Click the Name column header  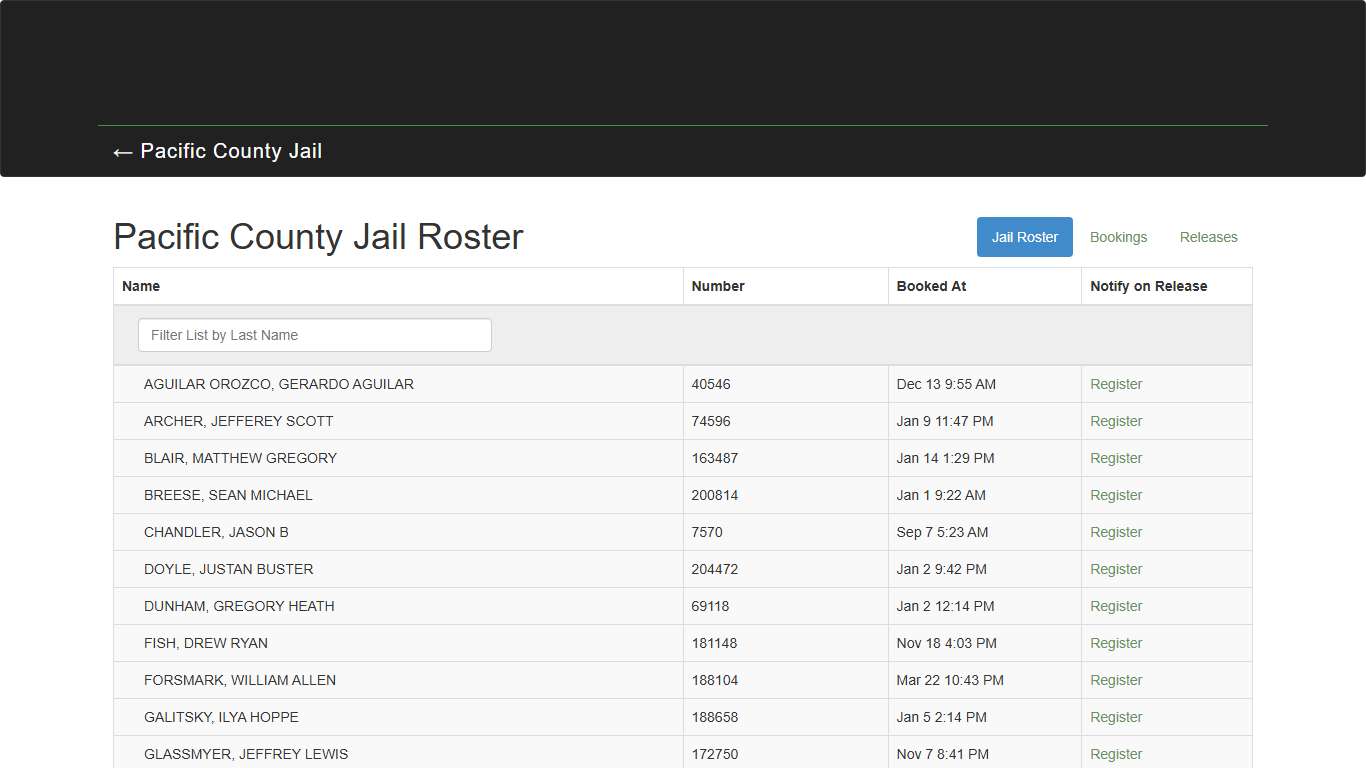pyautogui.click(x=141, y=286)
